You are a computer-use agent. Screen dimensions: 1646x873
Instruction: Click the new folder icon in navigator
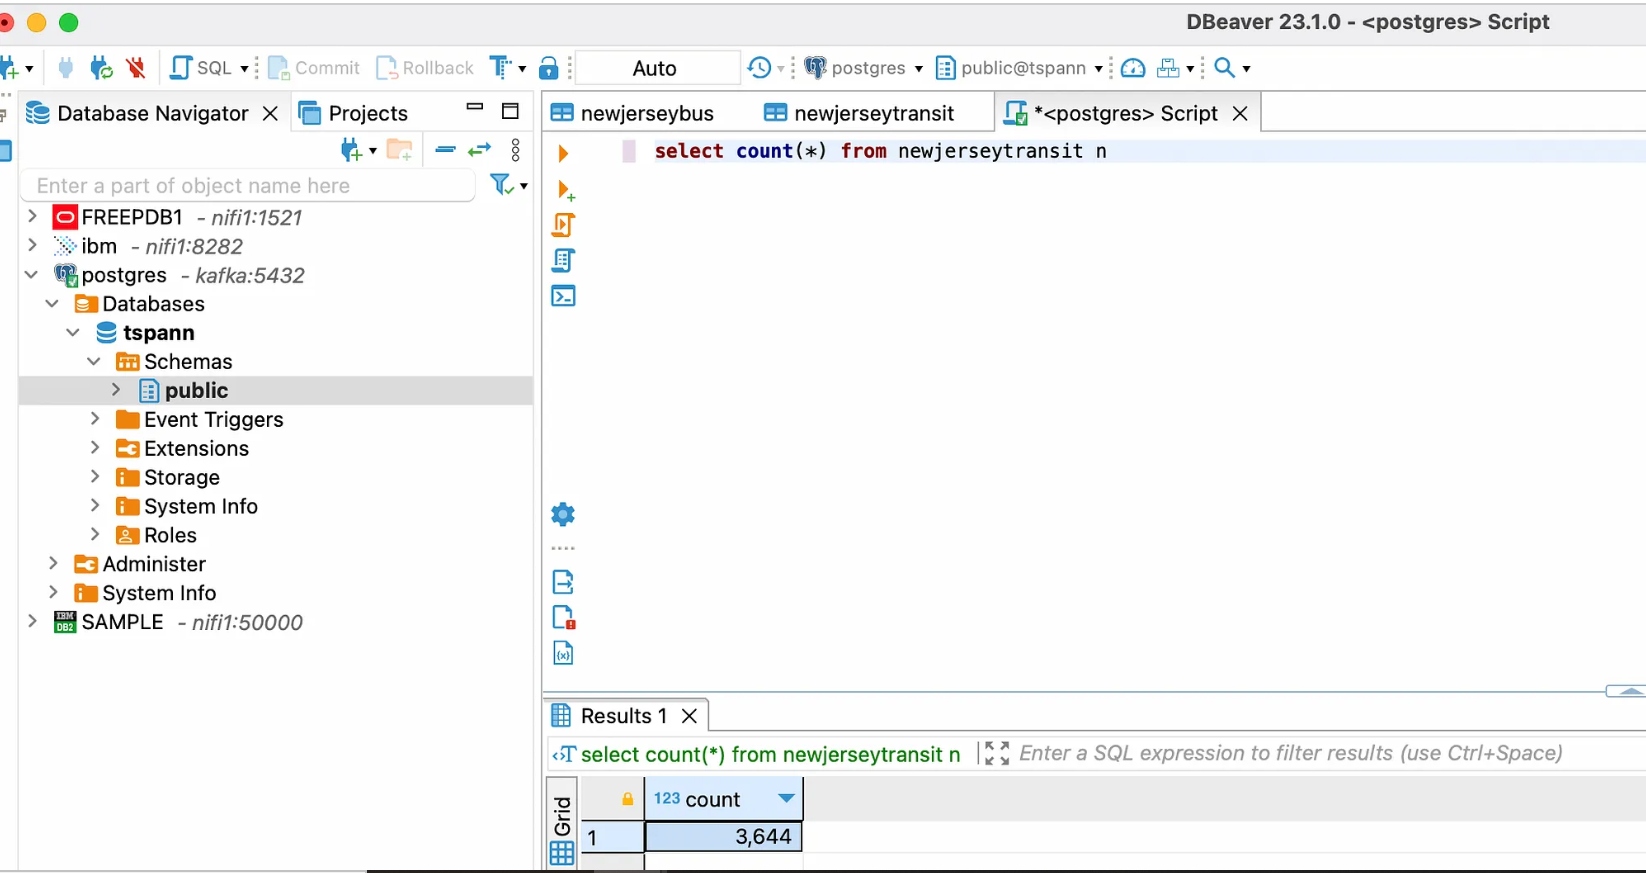[x=400, y=150]
